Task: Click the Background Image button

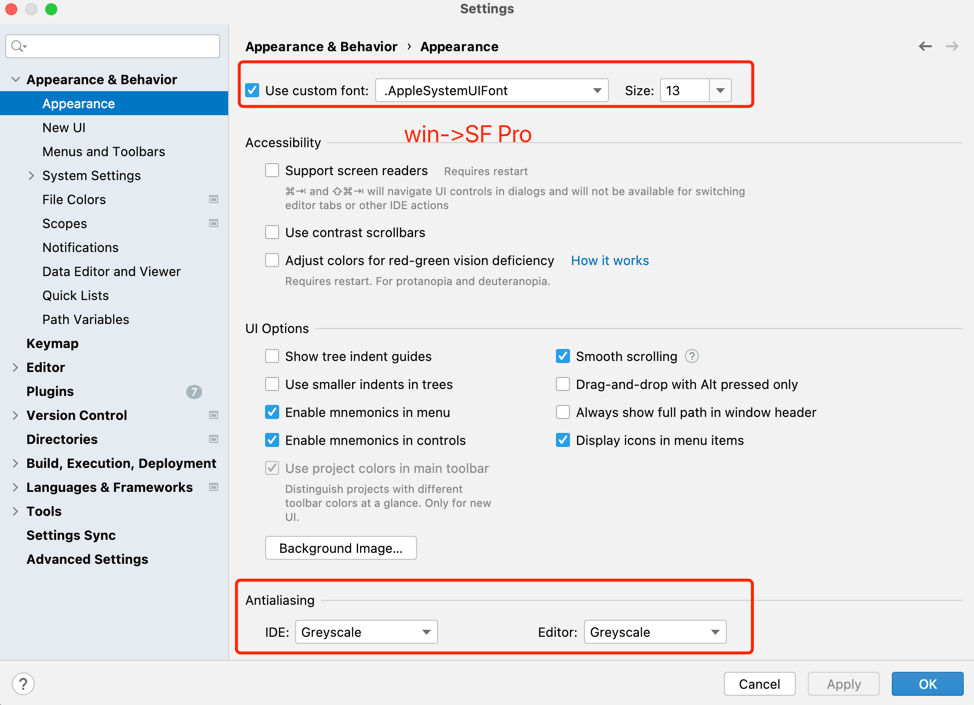Action: pyautogui.click(x=340, y=548)
